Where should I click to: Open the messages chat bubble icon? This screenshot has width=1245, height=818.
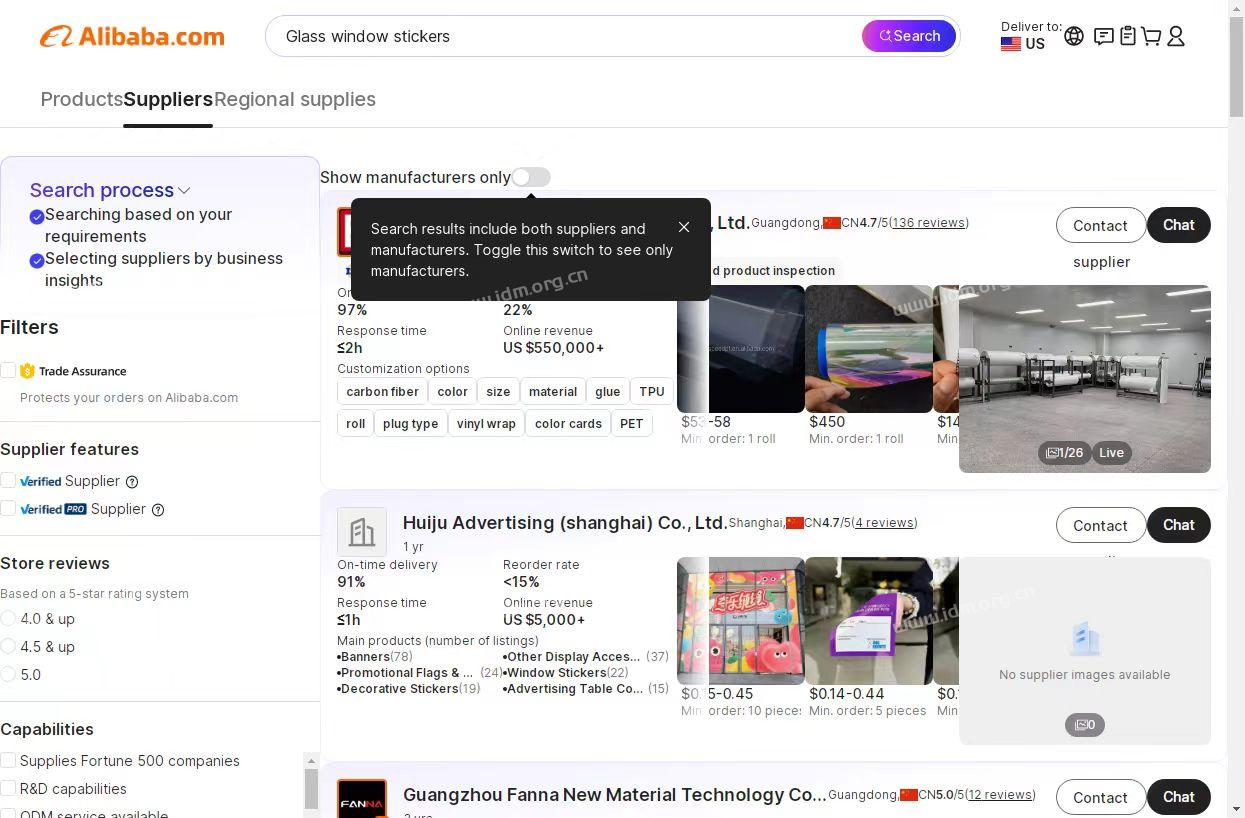(x=1103, y=36)
